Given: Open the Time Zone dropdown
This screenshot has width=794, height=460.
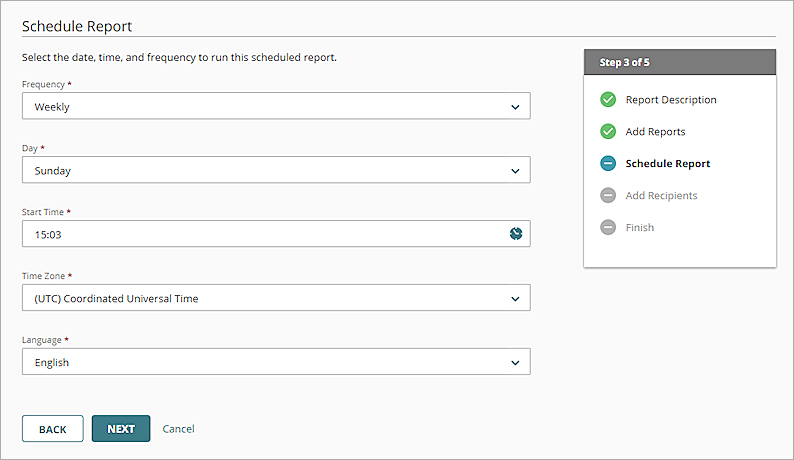Looking at the screenshot, I should 276,298.
